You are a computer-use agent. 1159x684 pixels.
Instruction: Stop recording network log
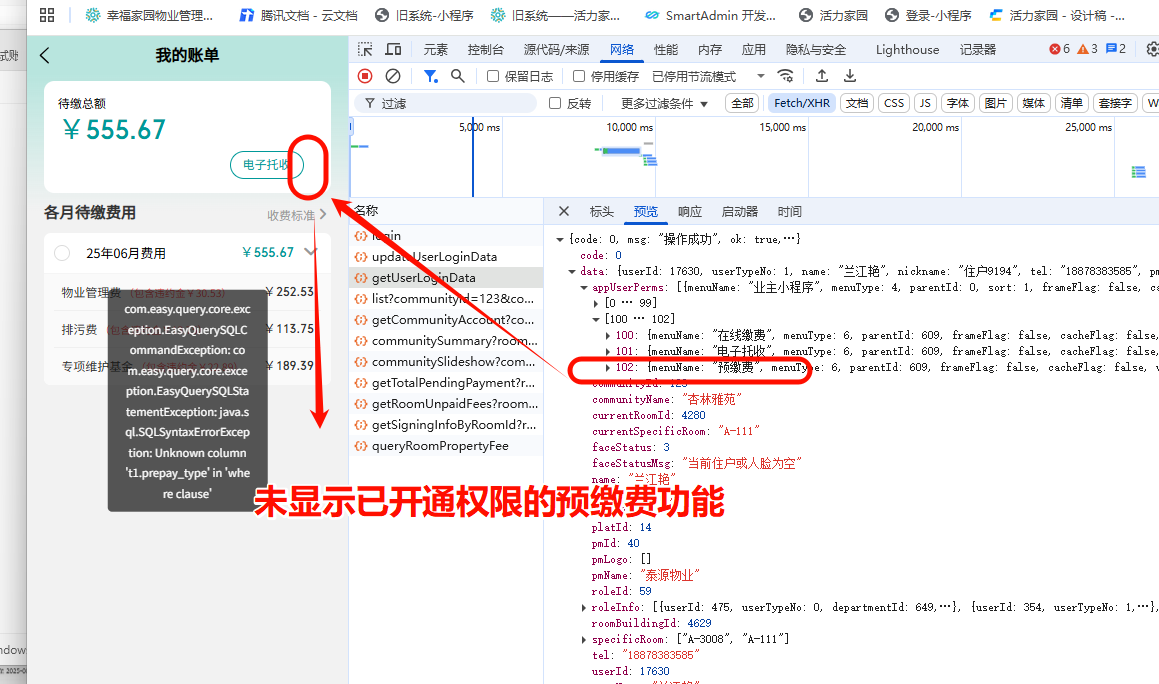365,76
